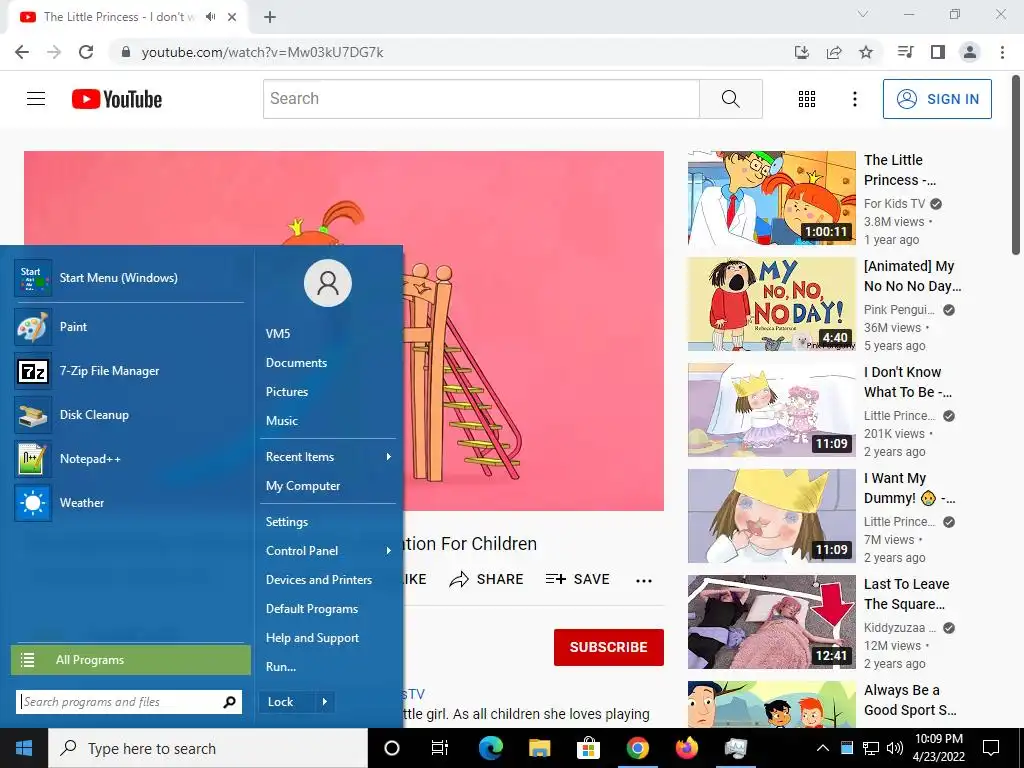Open YouTube settings three-dot menu
1024x768 pixels.
click(855, 99)
